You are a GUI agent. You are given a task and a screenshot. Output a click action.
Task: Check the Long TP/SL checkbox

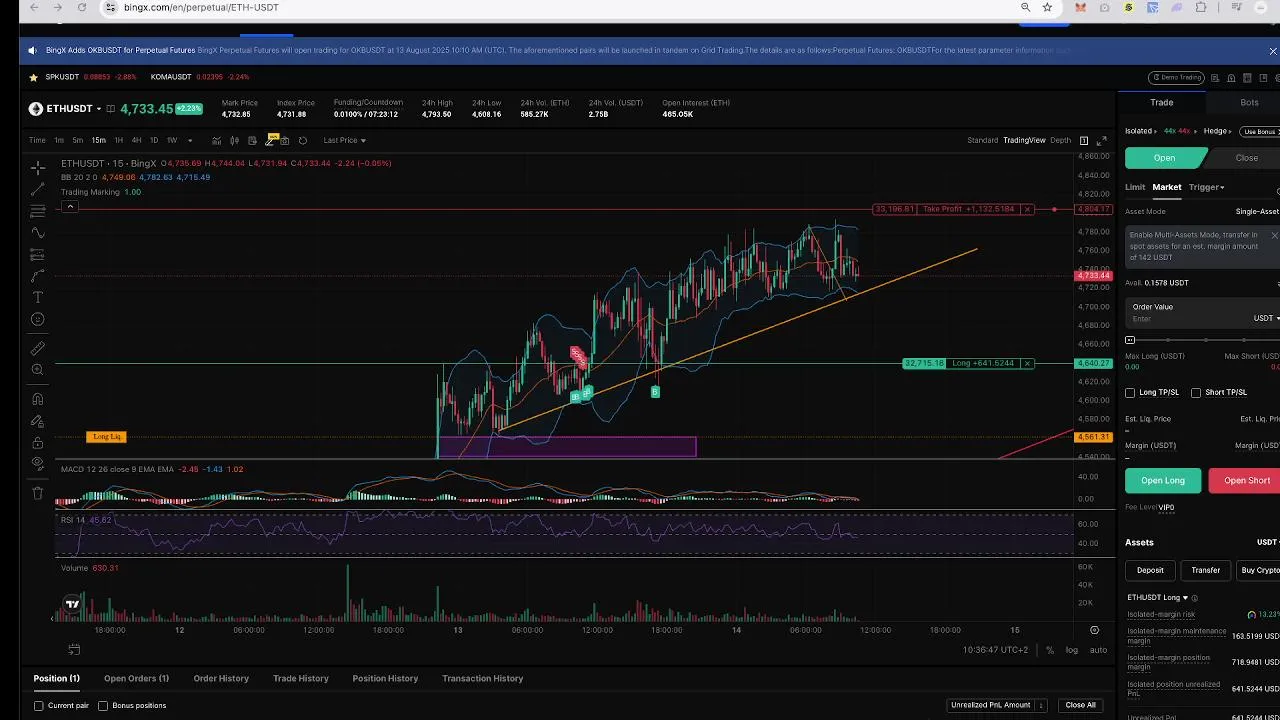(1130, 393)
